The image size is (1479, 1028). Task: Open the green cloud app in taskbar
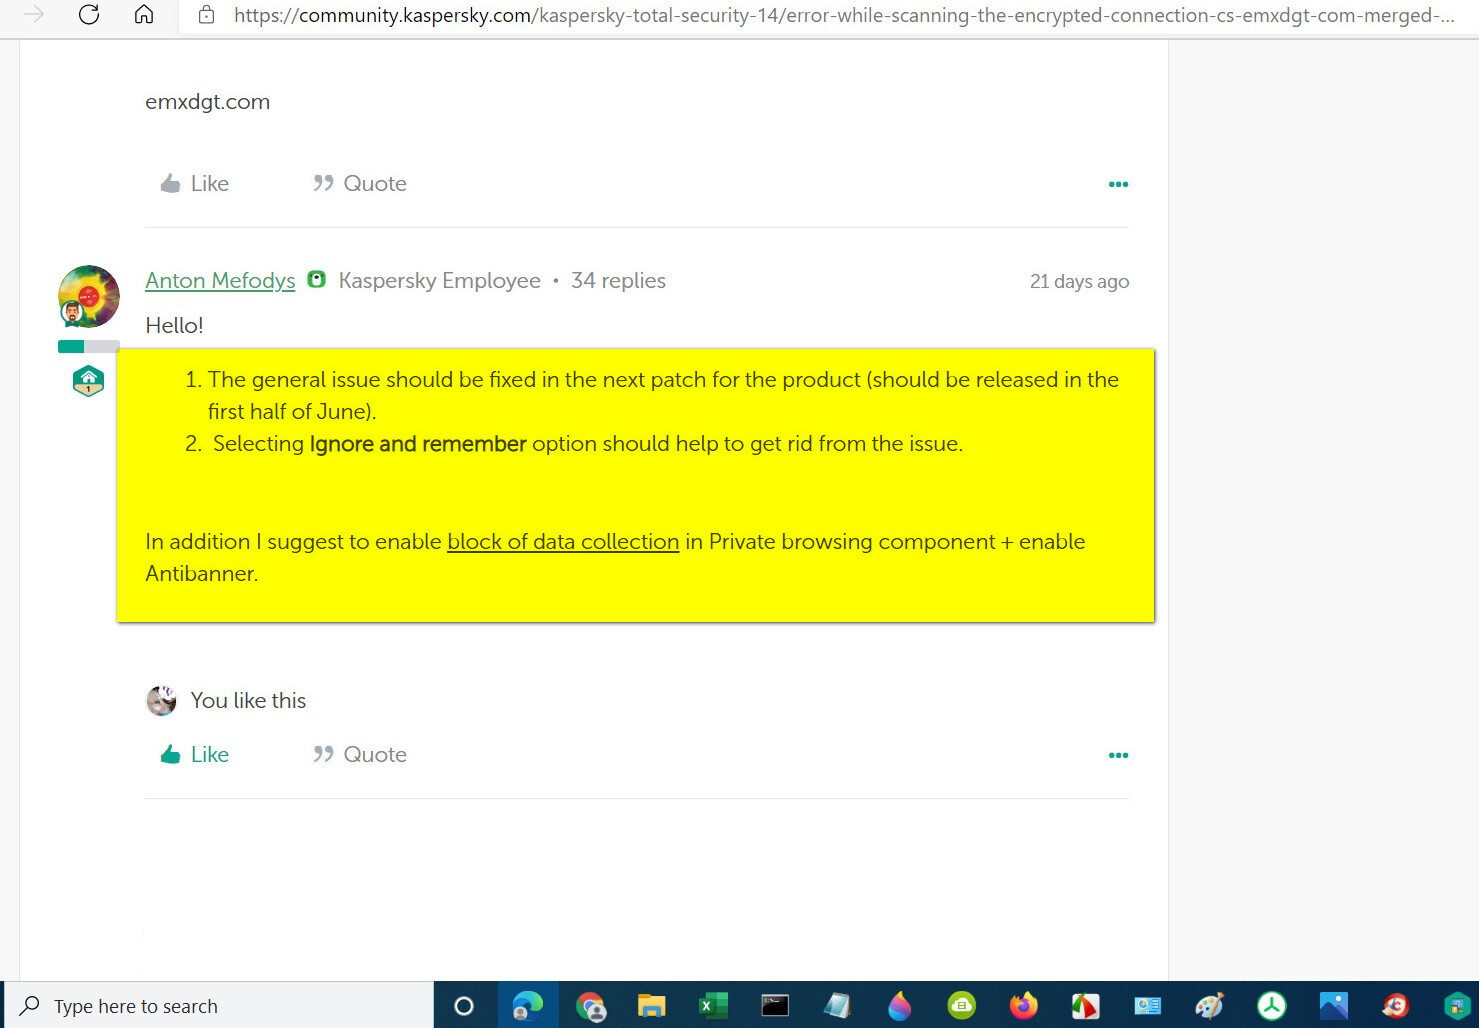962,1006
